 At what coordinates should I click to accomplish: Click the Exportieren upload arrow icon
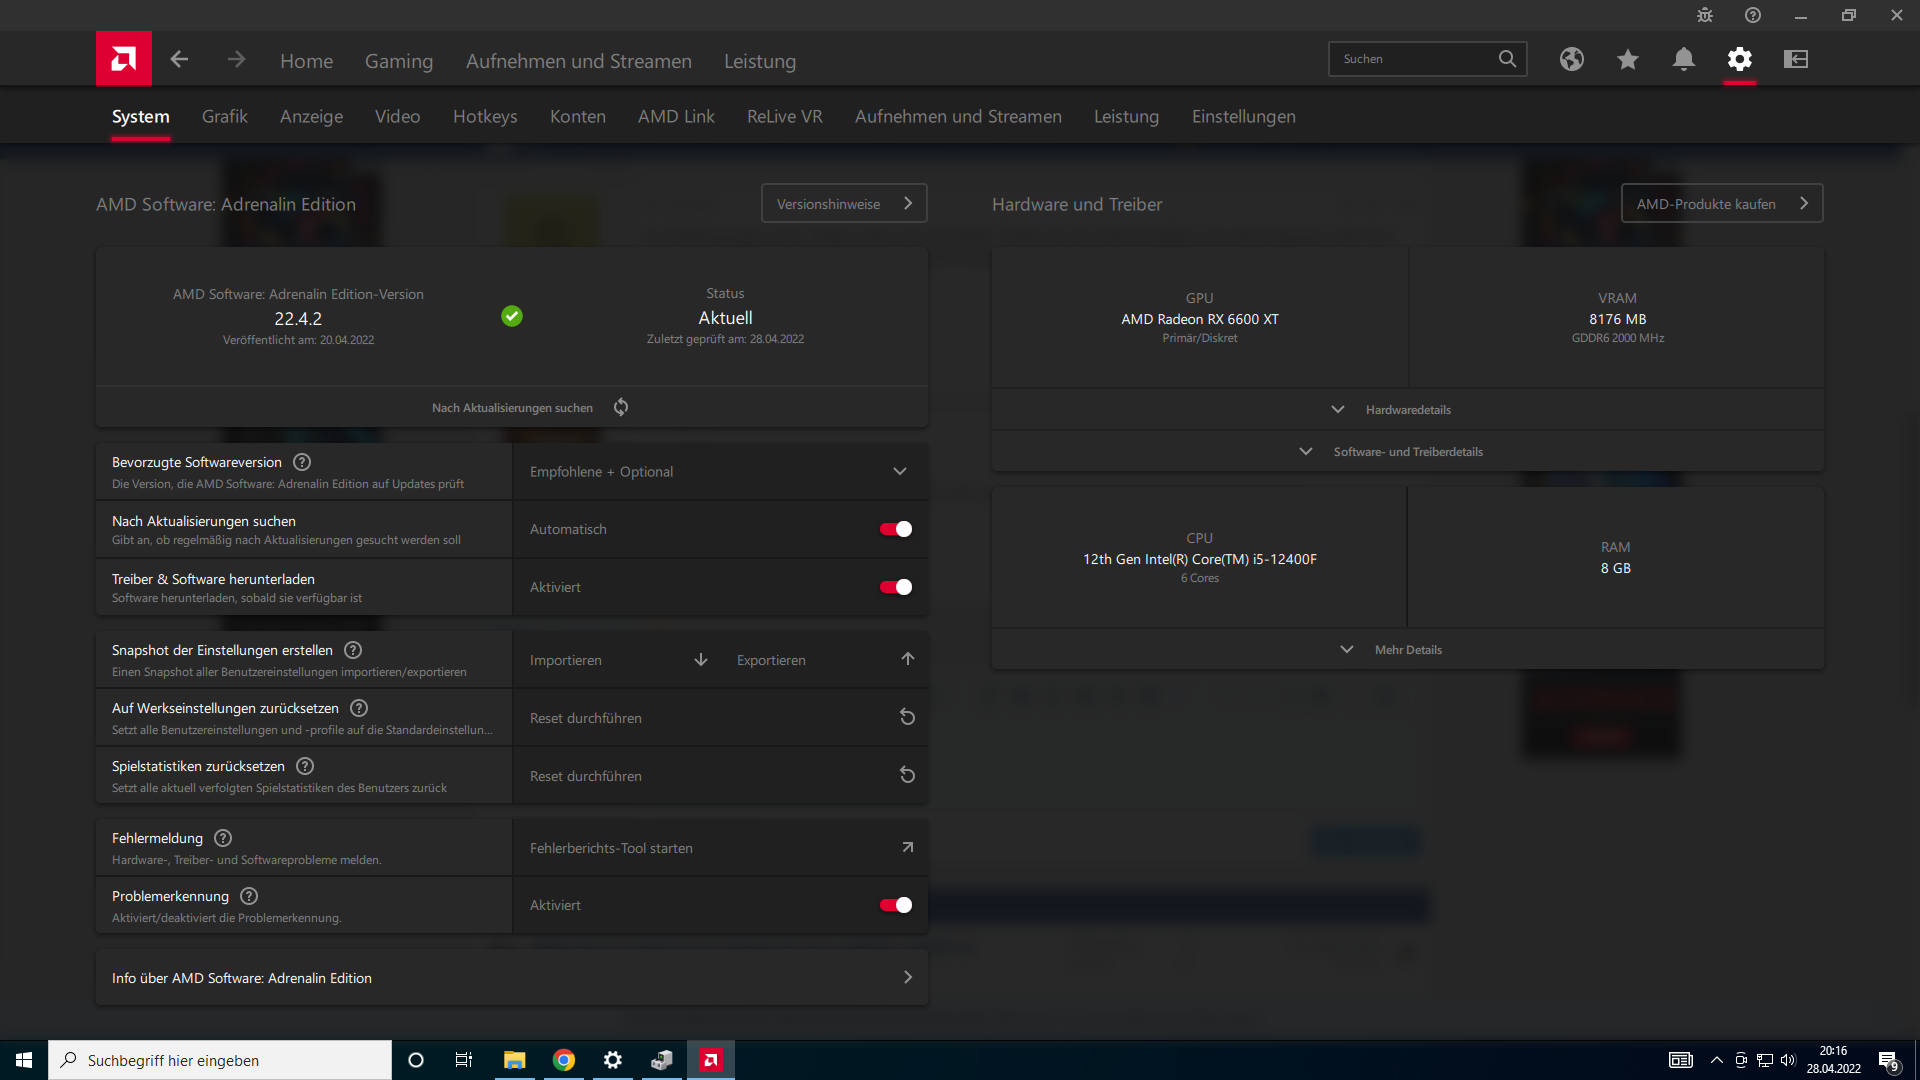[907, 659]
